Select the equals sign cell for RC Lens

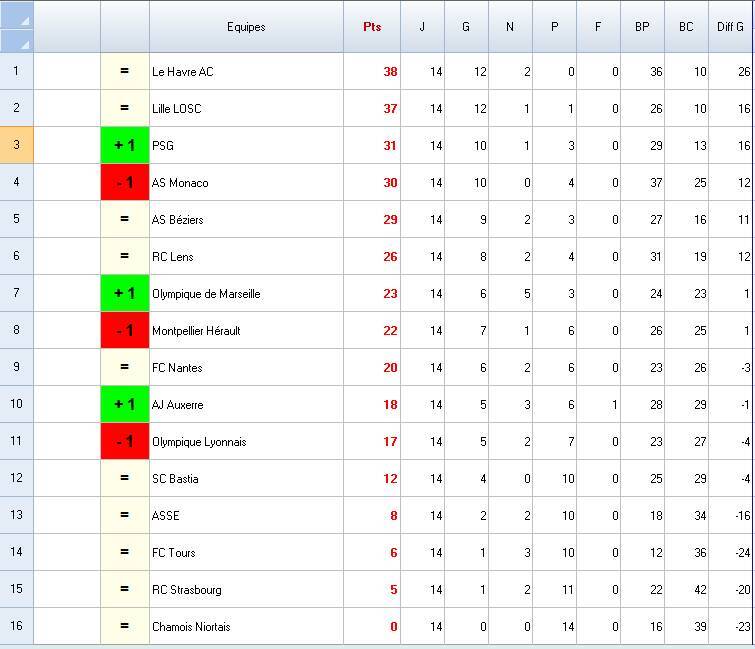[x=125, y=257]
